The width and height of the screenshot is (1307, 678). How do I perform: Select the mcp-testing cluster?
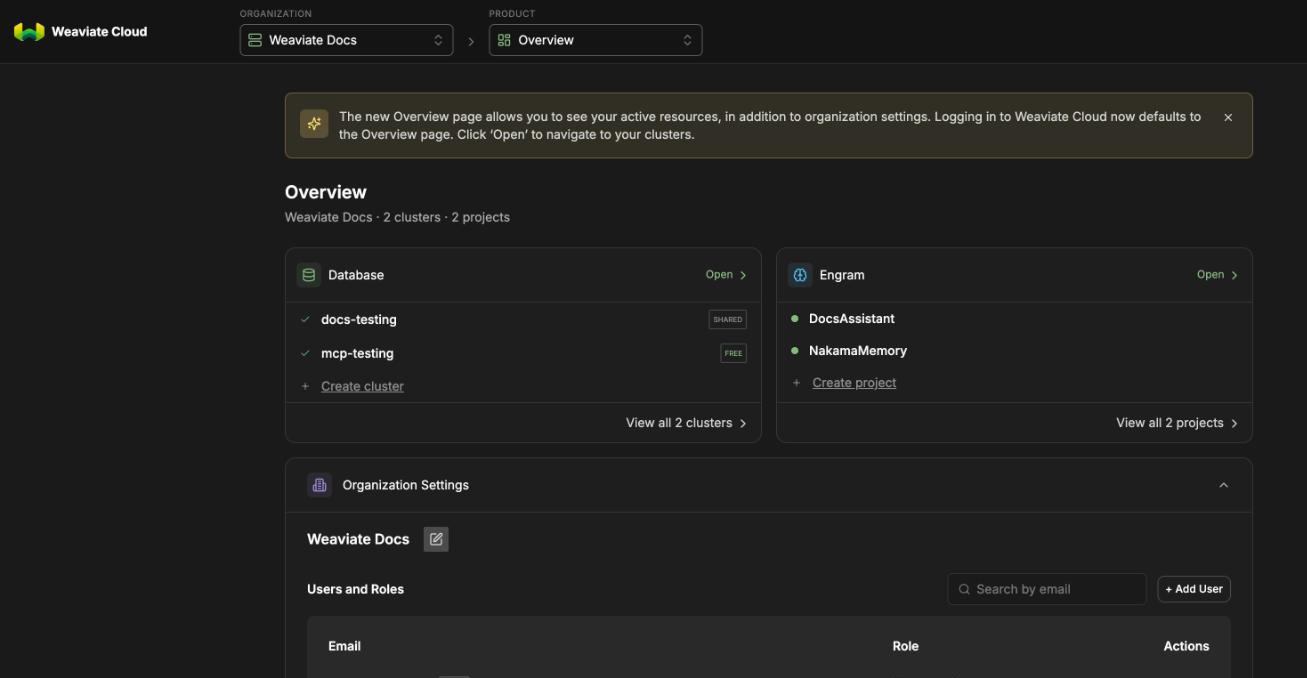(357, 354)
